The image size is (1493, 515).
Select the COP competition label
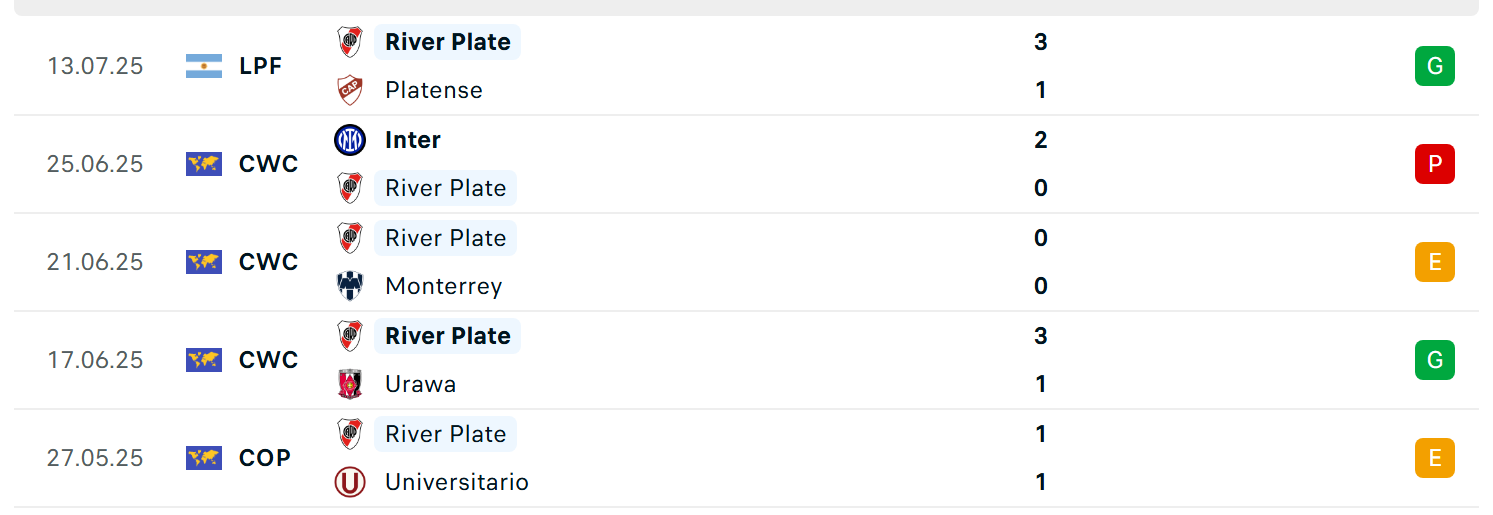pyautogui.click(x=265, y=458)
